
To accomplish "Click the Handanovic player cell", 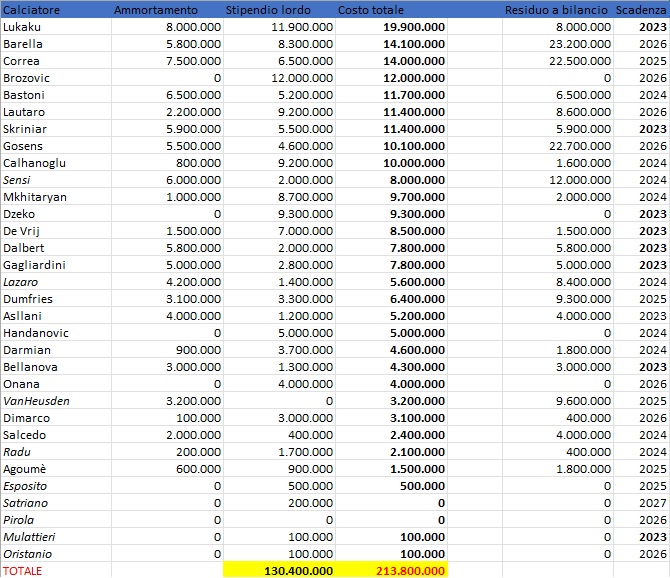I will pyautogui.click(x=34, y=333).
